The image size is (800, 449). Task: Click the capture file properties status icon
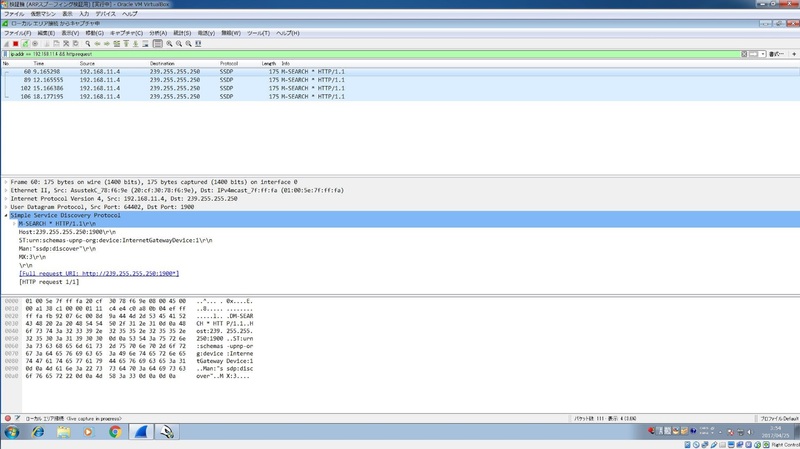pos(18,418)
